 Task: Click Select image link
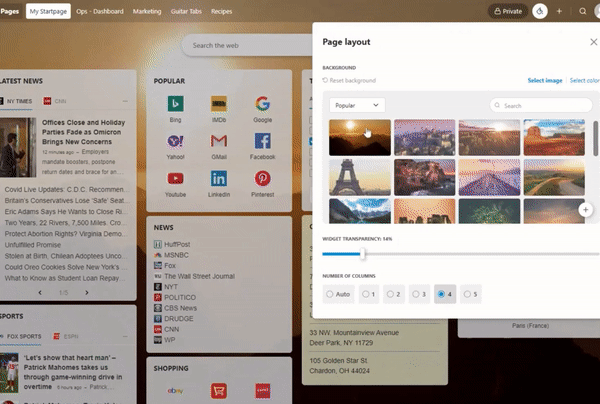coord(545,80)
